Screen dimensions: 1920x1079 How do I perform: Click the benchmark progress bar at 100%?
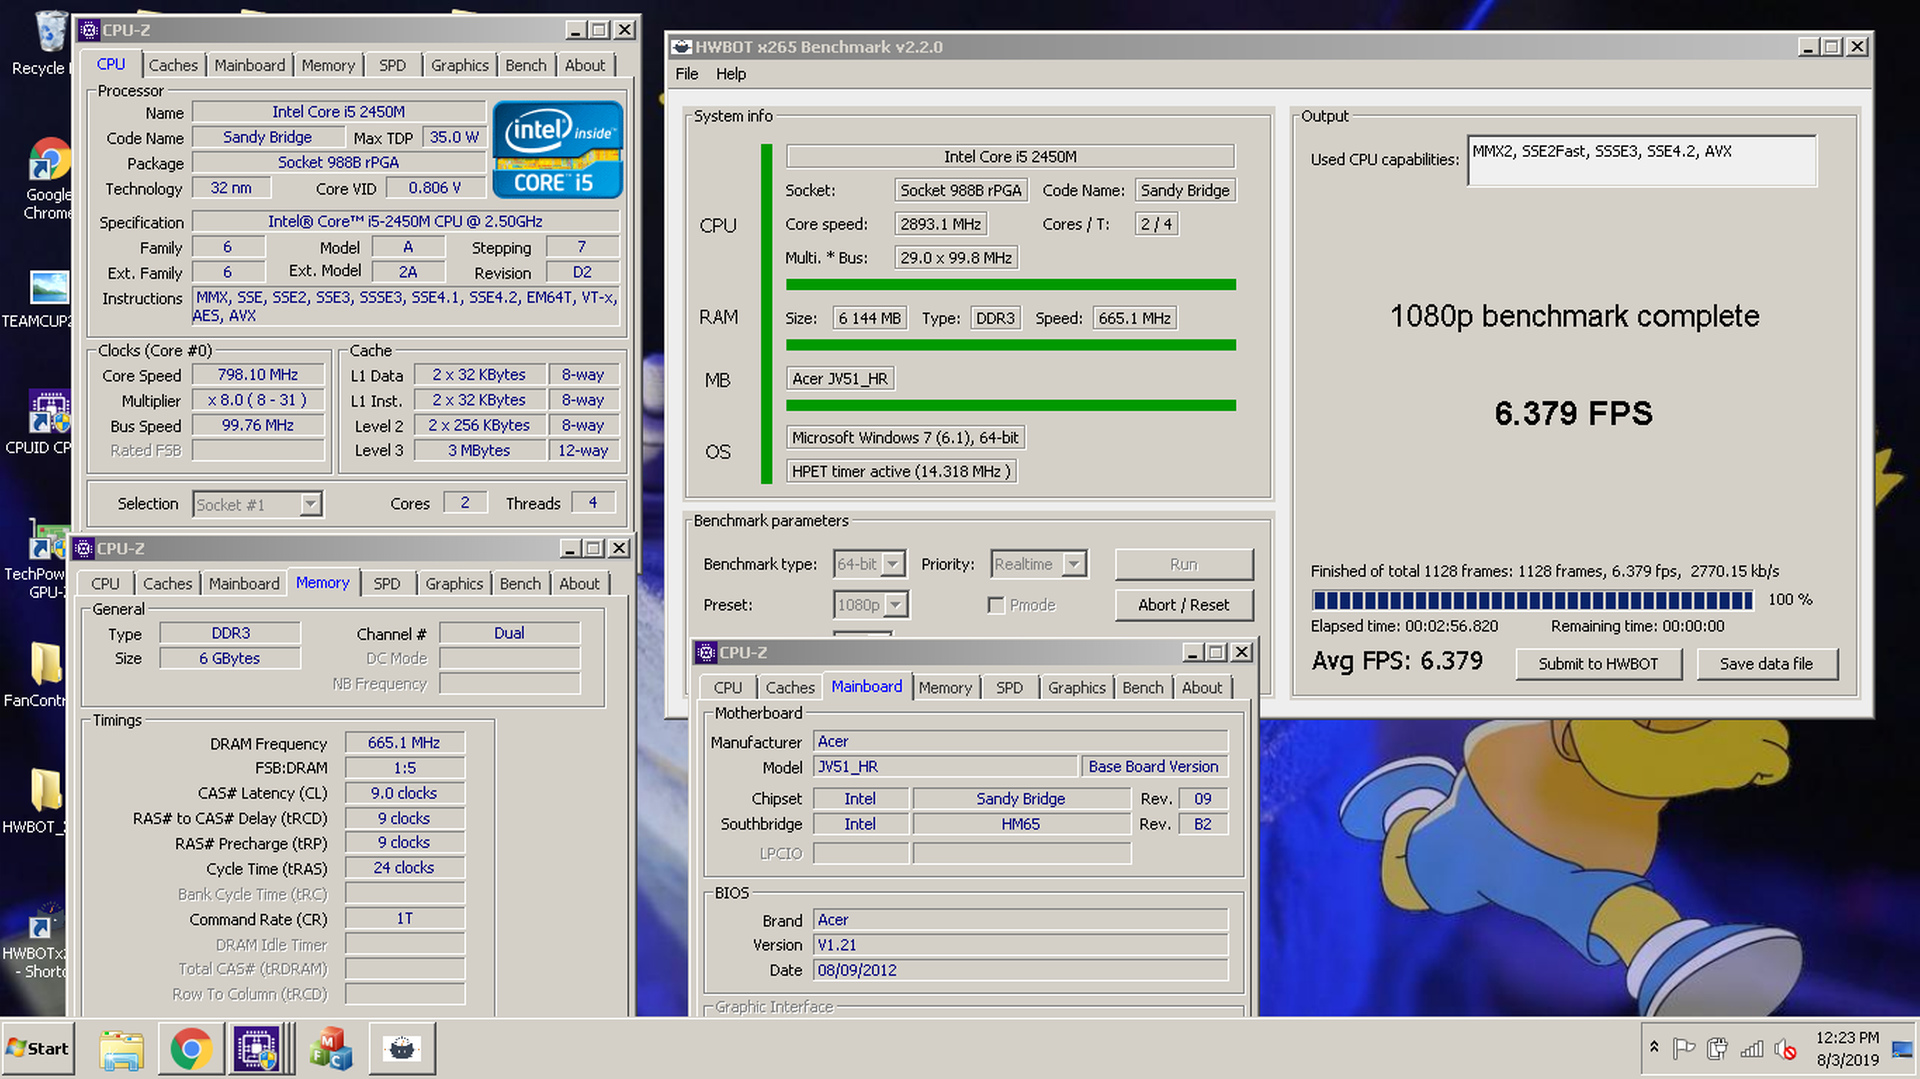(1533, 600)
